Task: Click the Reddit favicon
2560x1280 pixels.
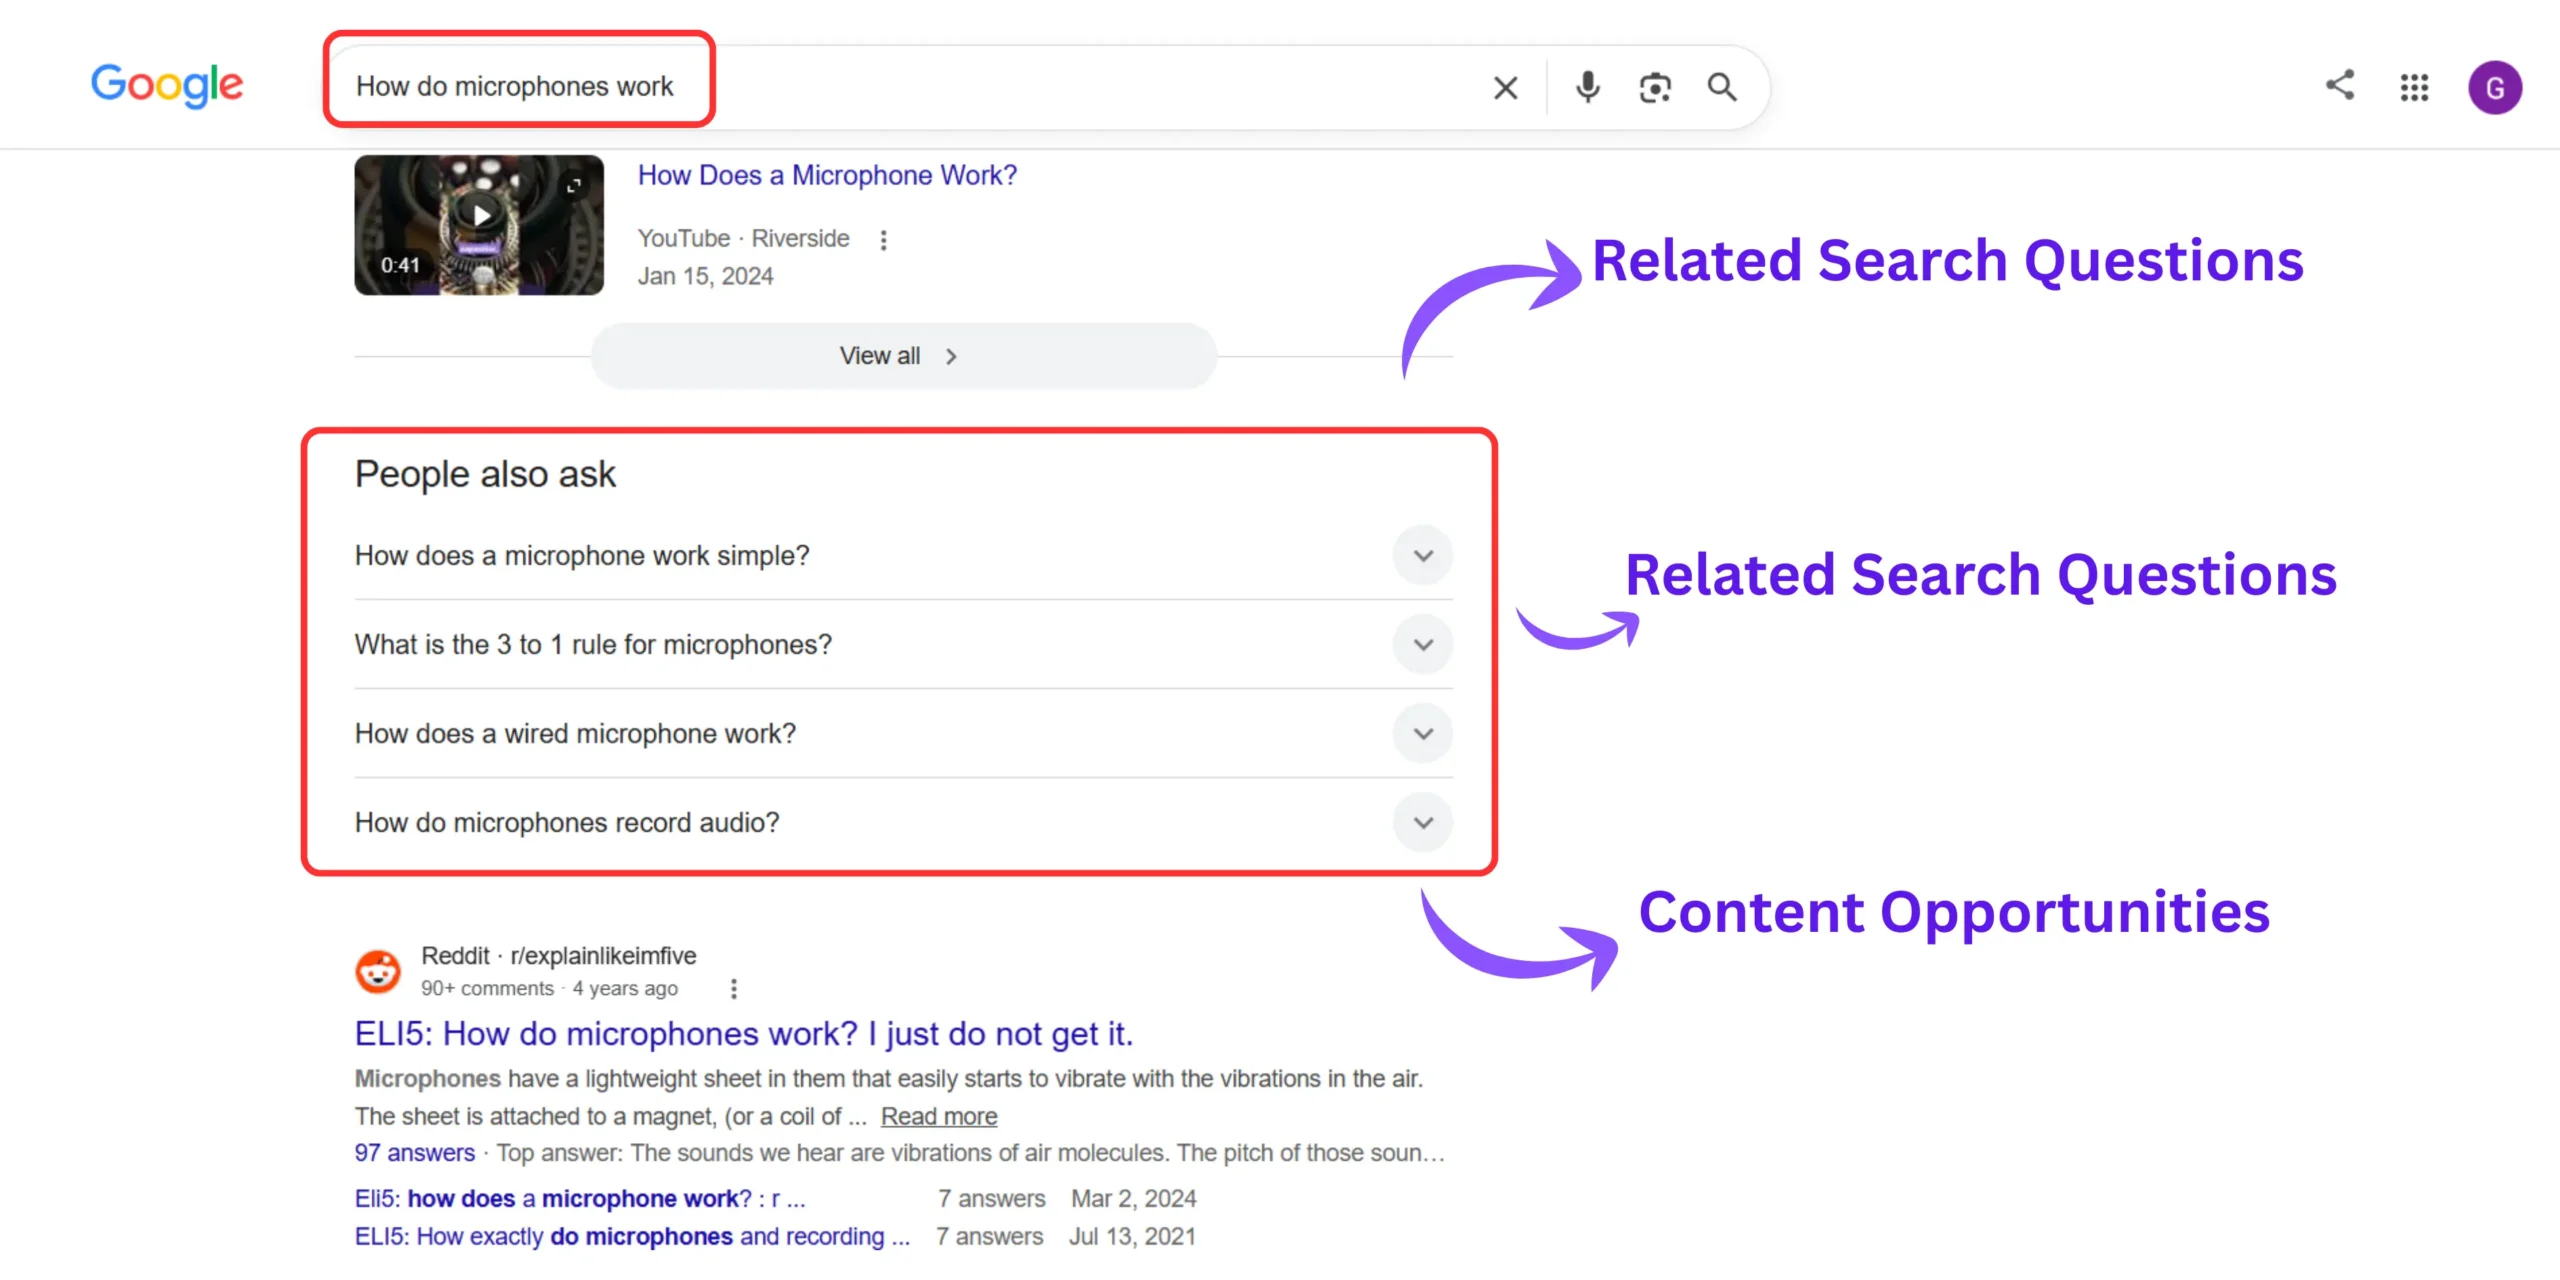Action: 378,971
